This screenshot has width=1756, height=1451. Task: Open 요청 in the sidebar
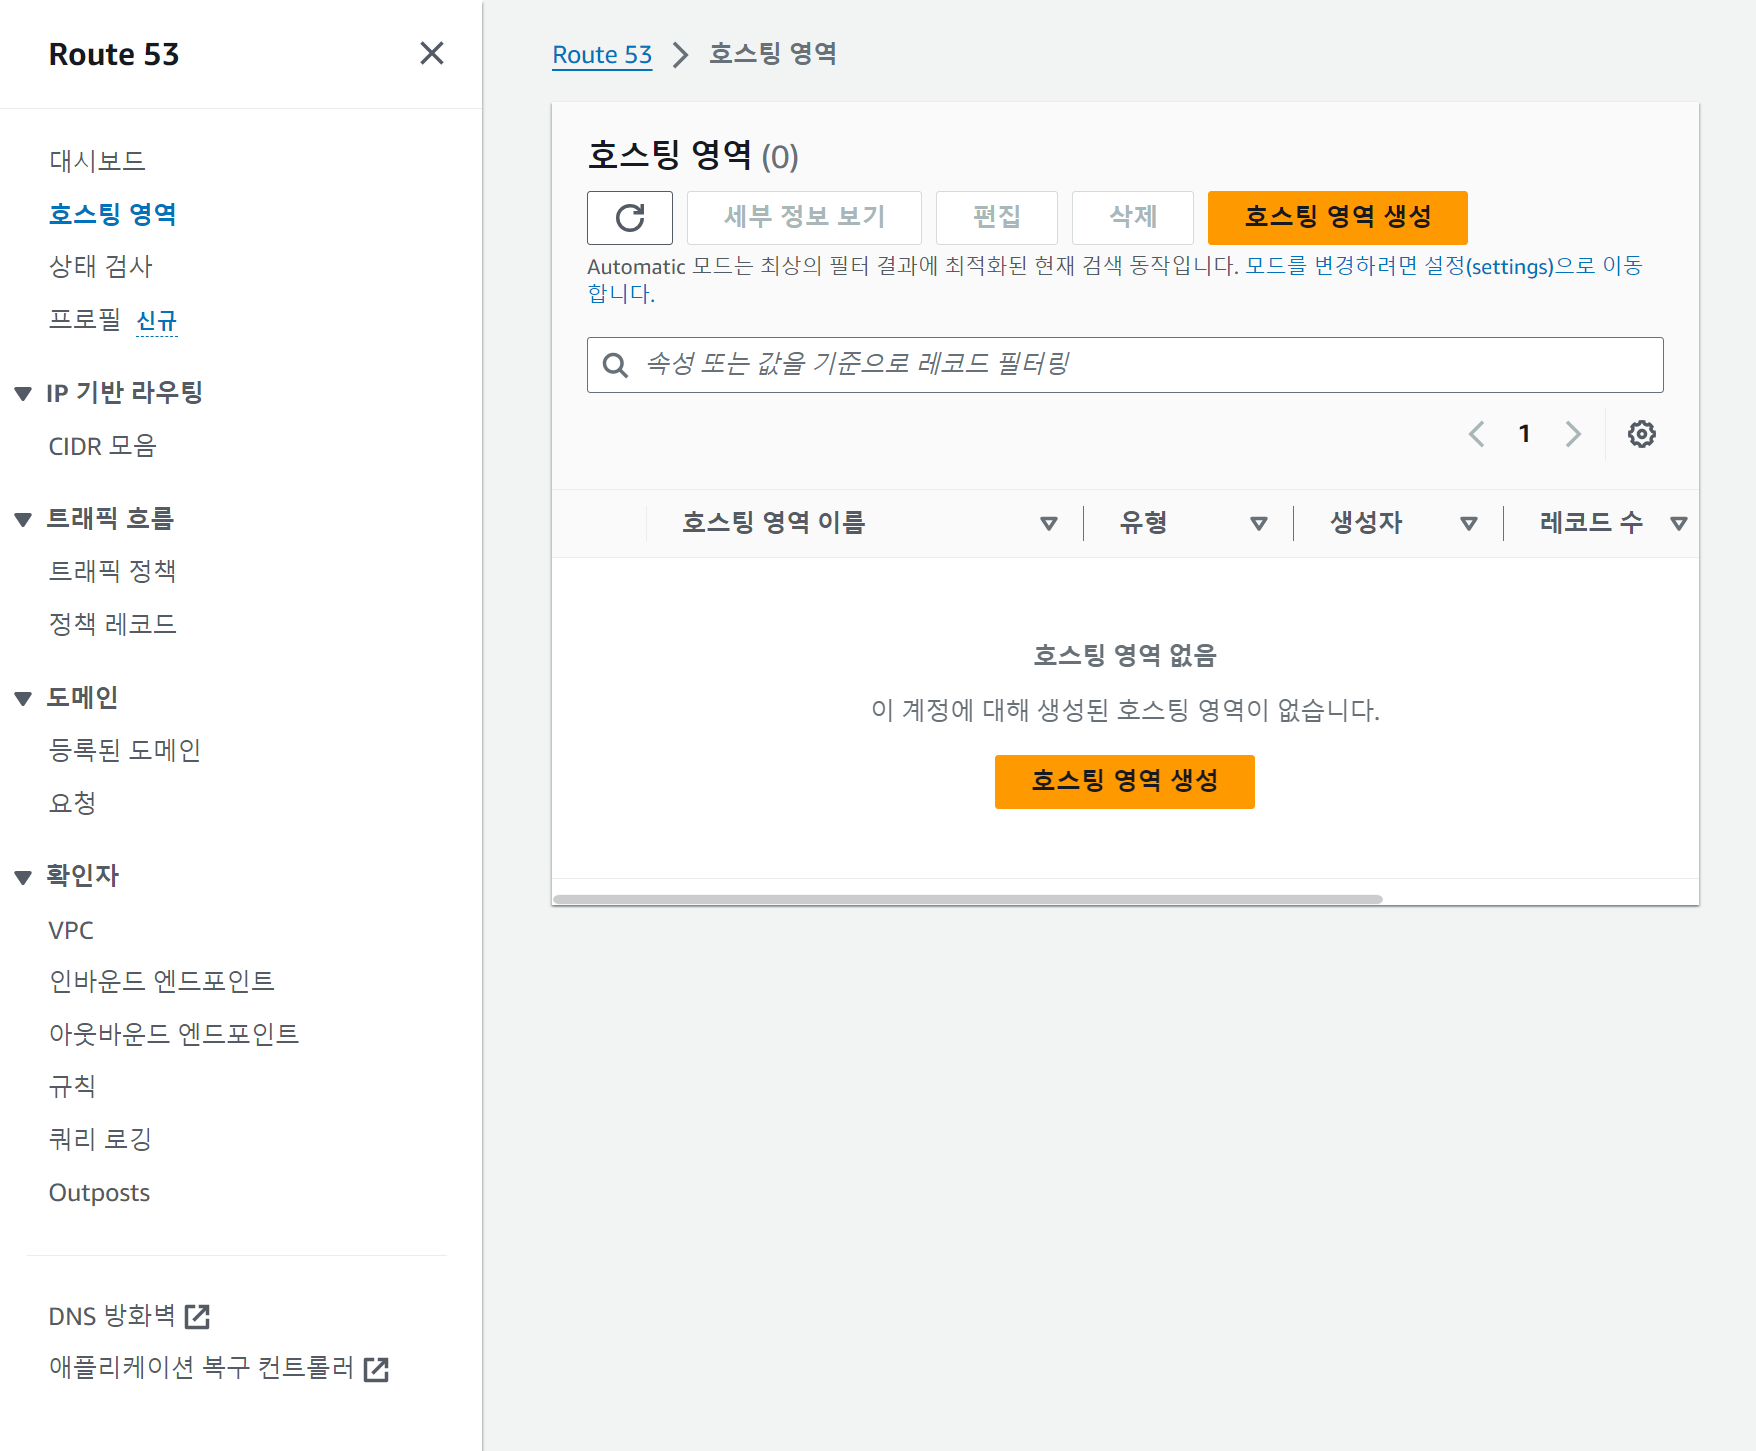72,803
